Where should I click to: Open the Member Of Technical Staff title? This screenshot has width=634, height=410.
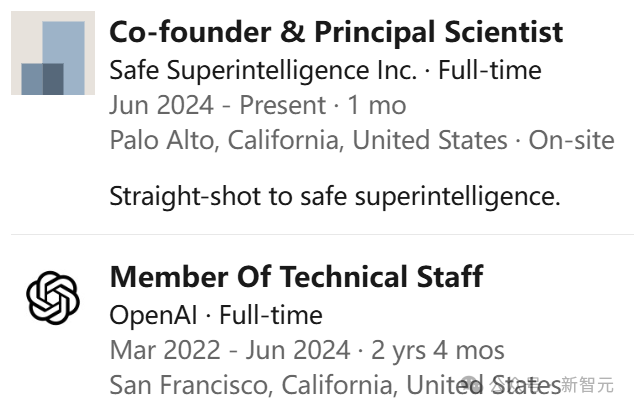tap(296, 277)
